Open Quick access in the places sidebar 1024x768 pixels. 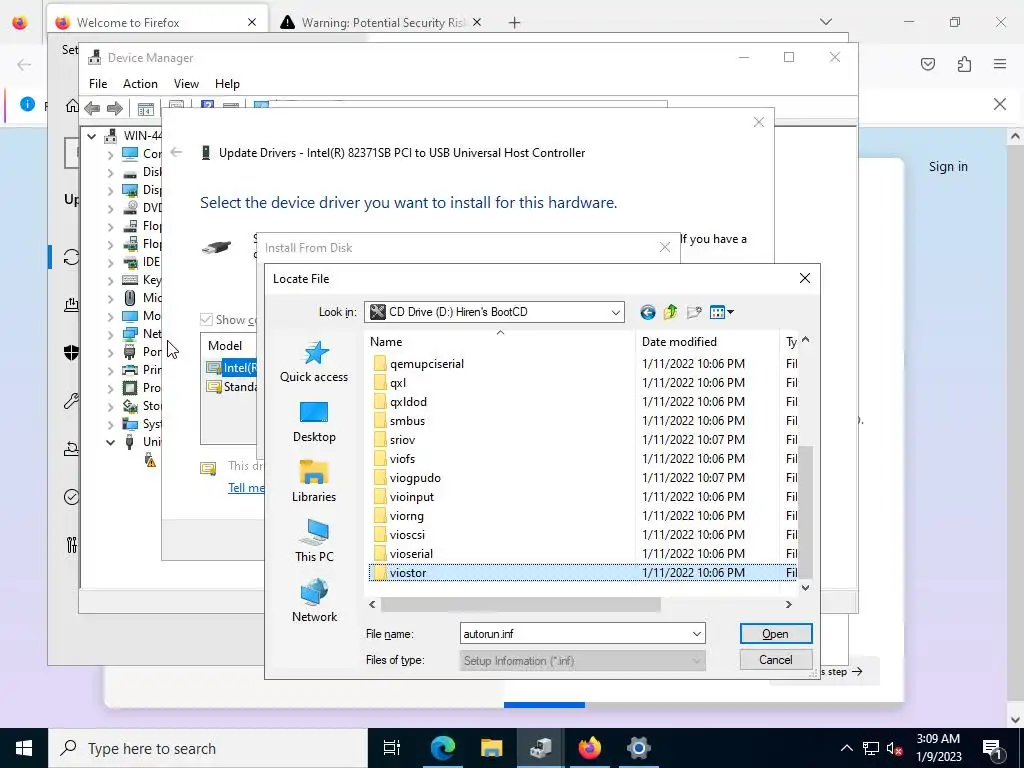pyautogui.click(x=314, y=362)
